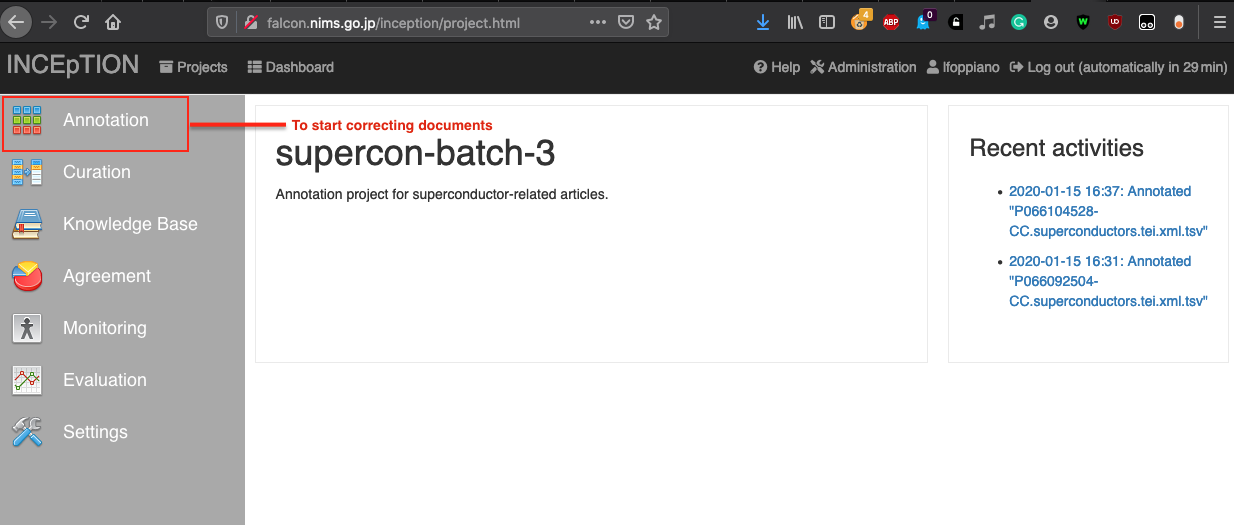Image resolution: width=1234 pixels, height=525 pixels.
Task: Open recent activity P066104528-CC document
Action: (x=1109, y=211)
